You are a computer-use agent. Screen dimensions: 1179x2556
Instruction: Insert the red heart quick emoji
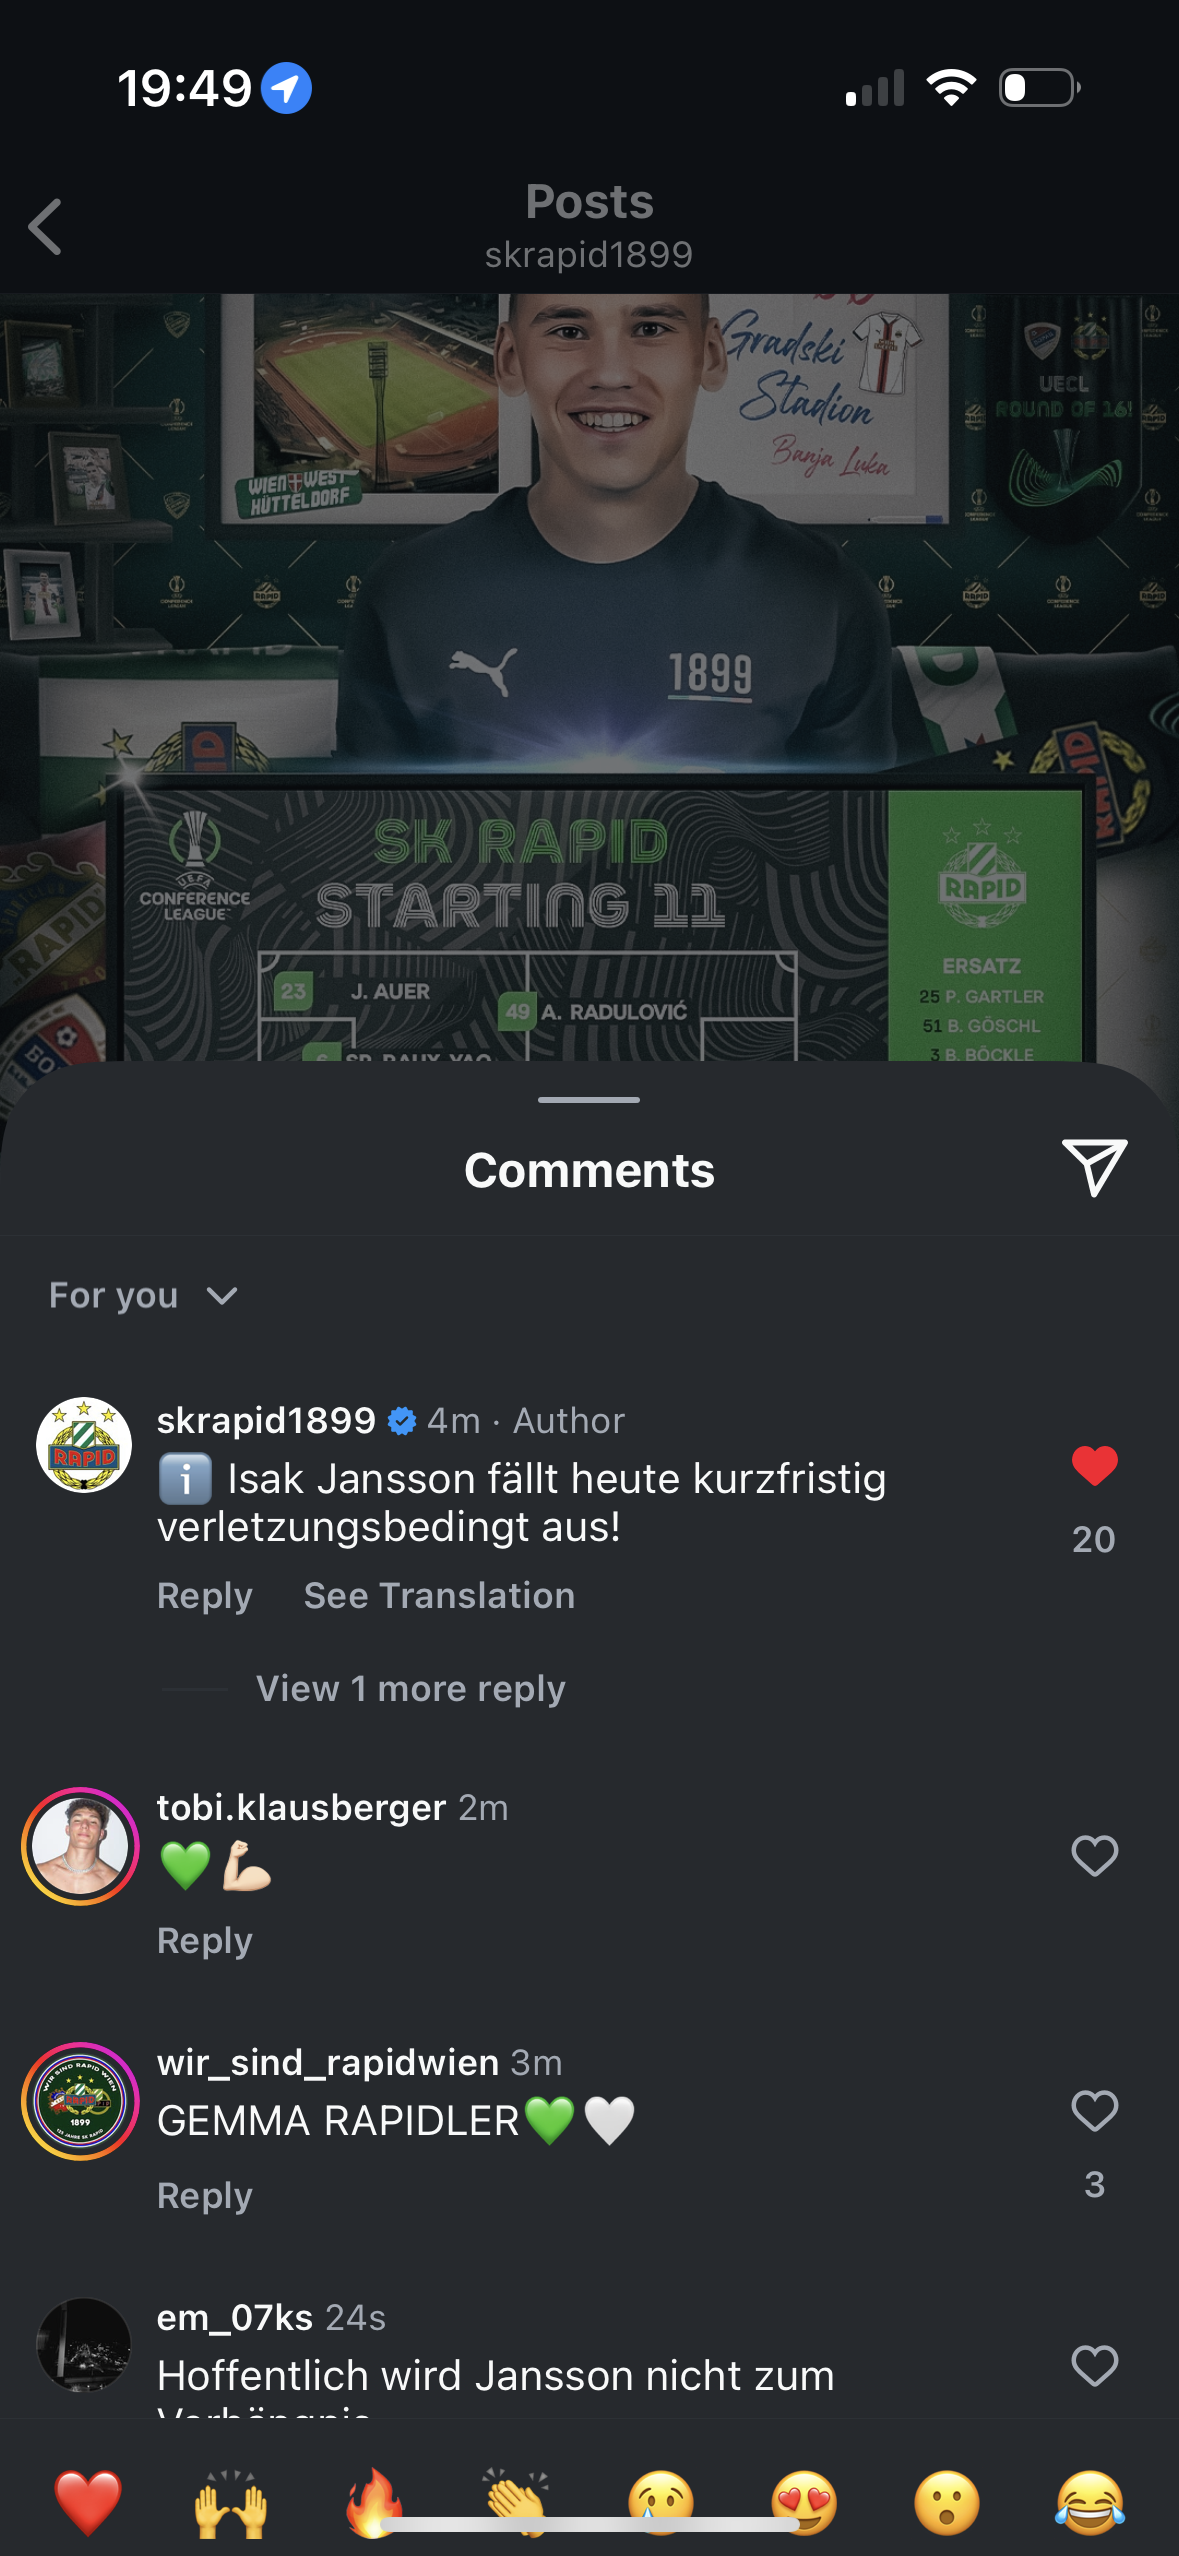[x=88, y=2502]
